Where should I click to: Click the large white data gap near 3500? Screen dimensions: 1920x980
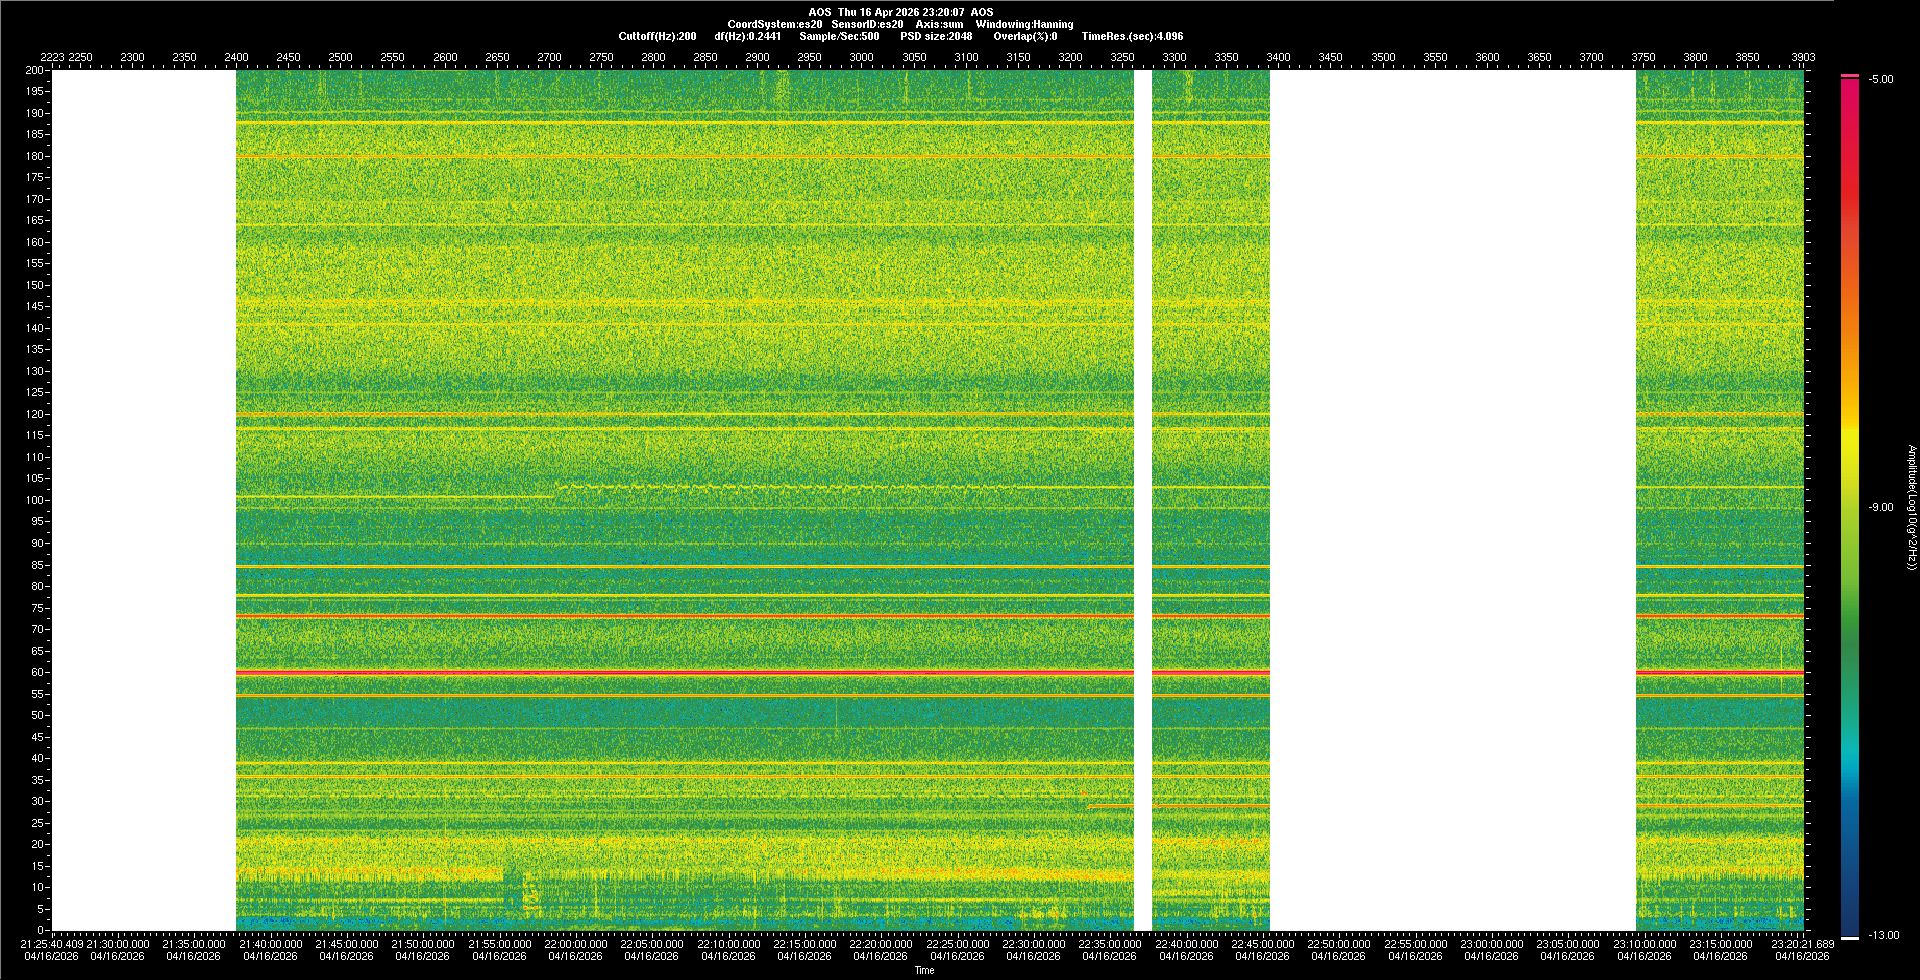(1452, 500)
